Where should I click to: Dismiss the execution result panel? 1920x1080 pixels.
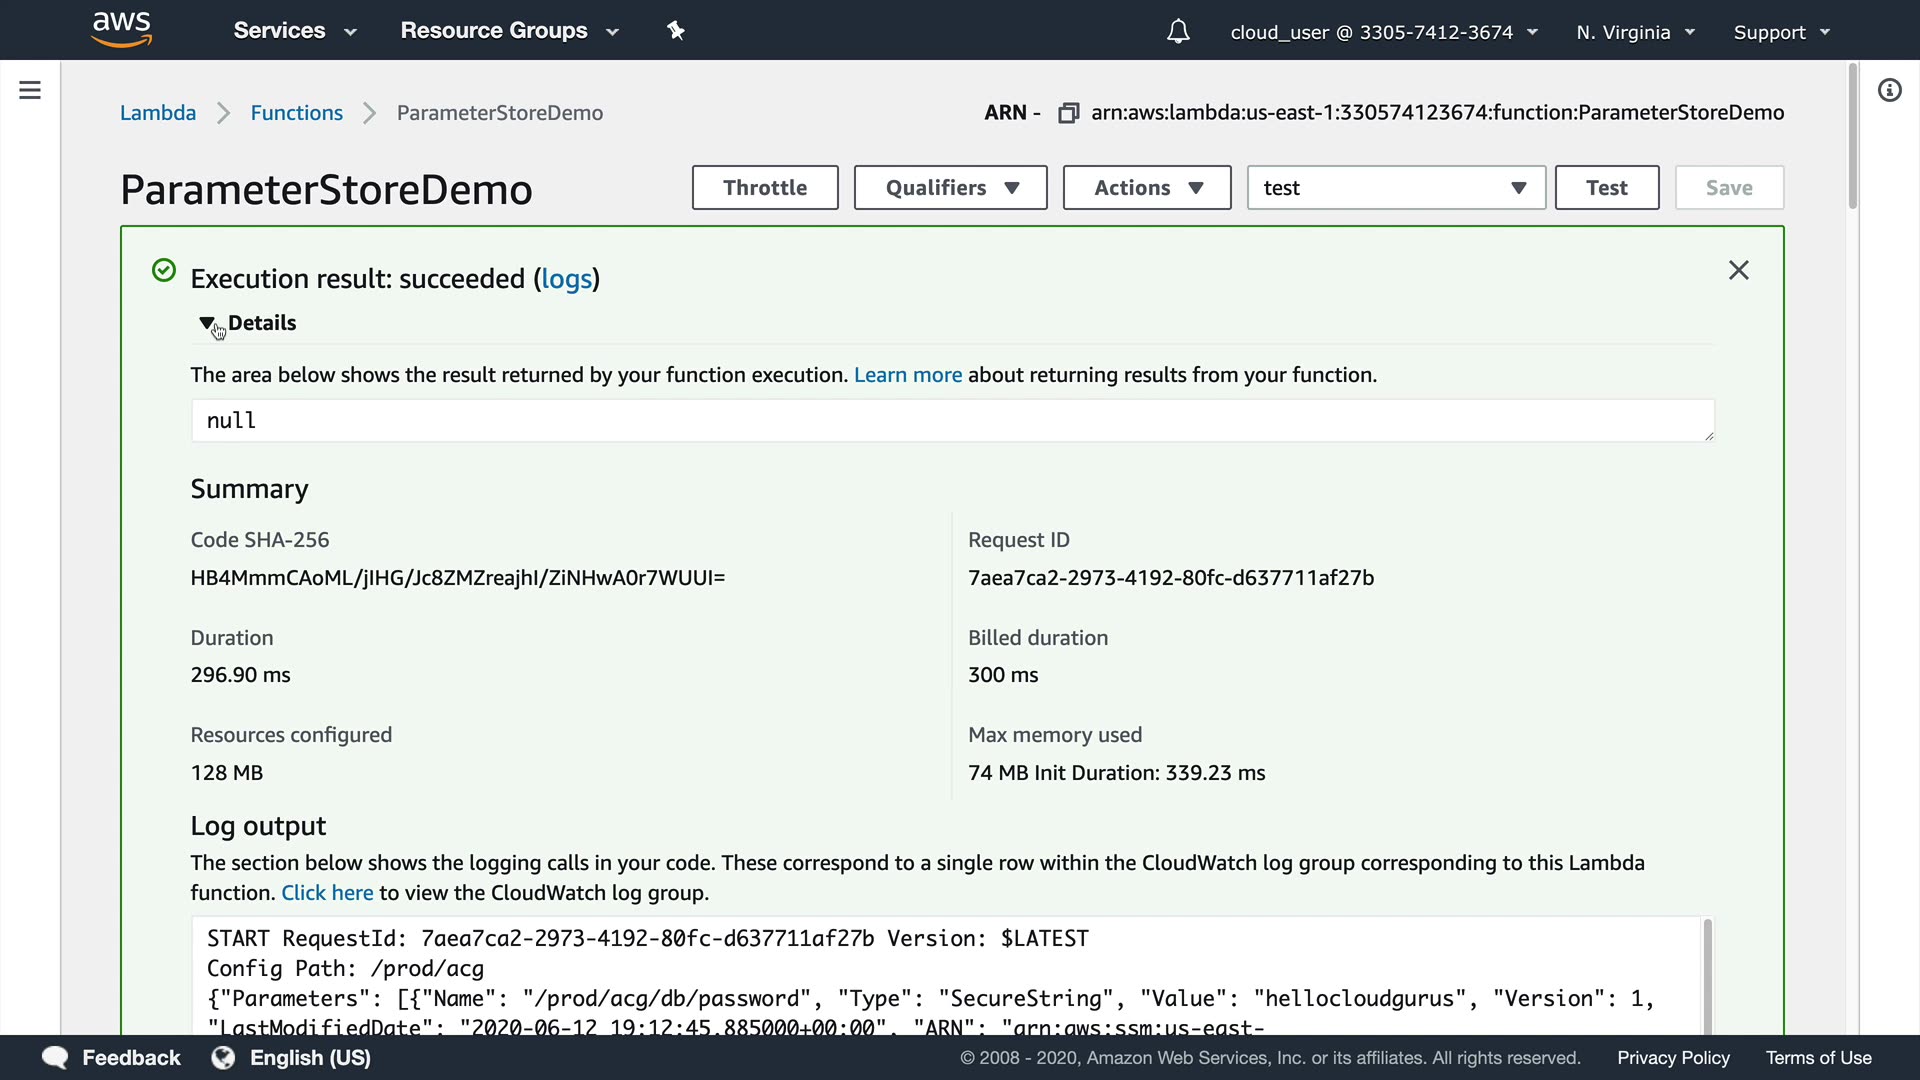click(x=1738, y=270)
